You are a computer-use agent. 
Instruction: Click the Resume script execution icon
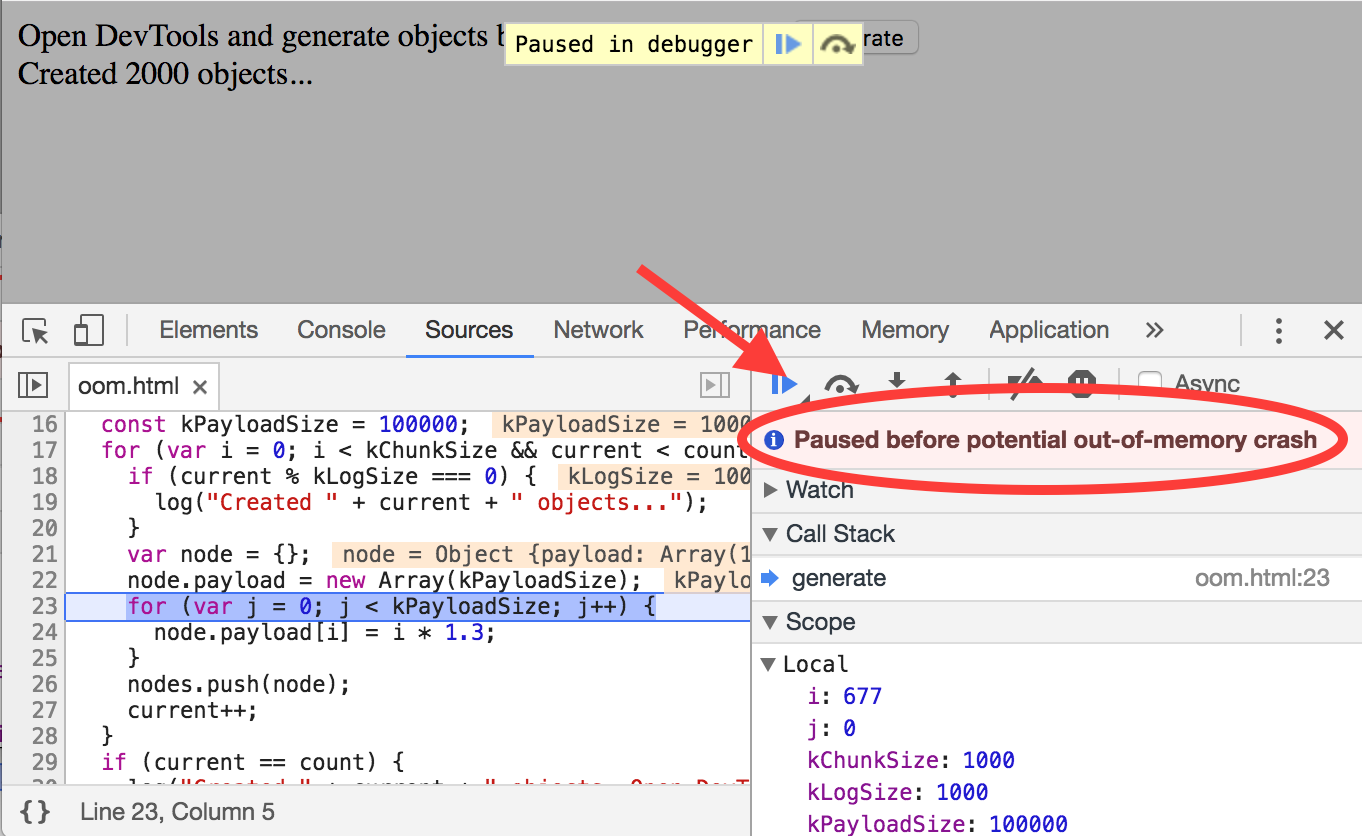tap(786, 385)
